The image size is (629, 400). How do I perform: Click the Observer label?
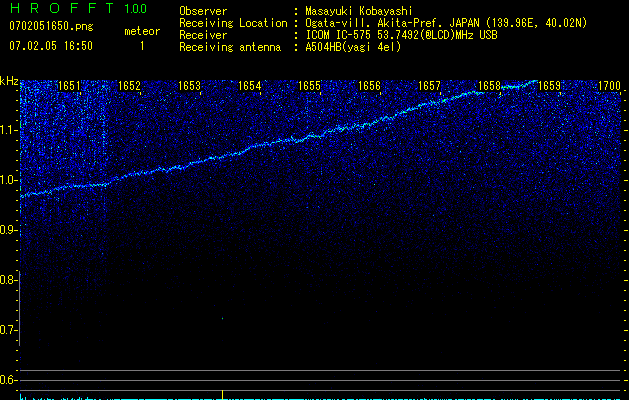203,11
